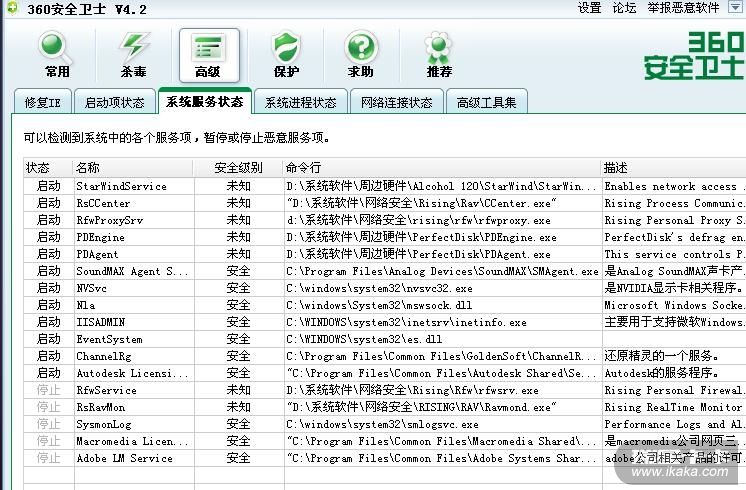Switch to the 系统进程状态 tab
Image resolution: width=746 pixels, height=490 pixels.
click(x=301, y=102)
